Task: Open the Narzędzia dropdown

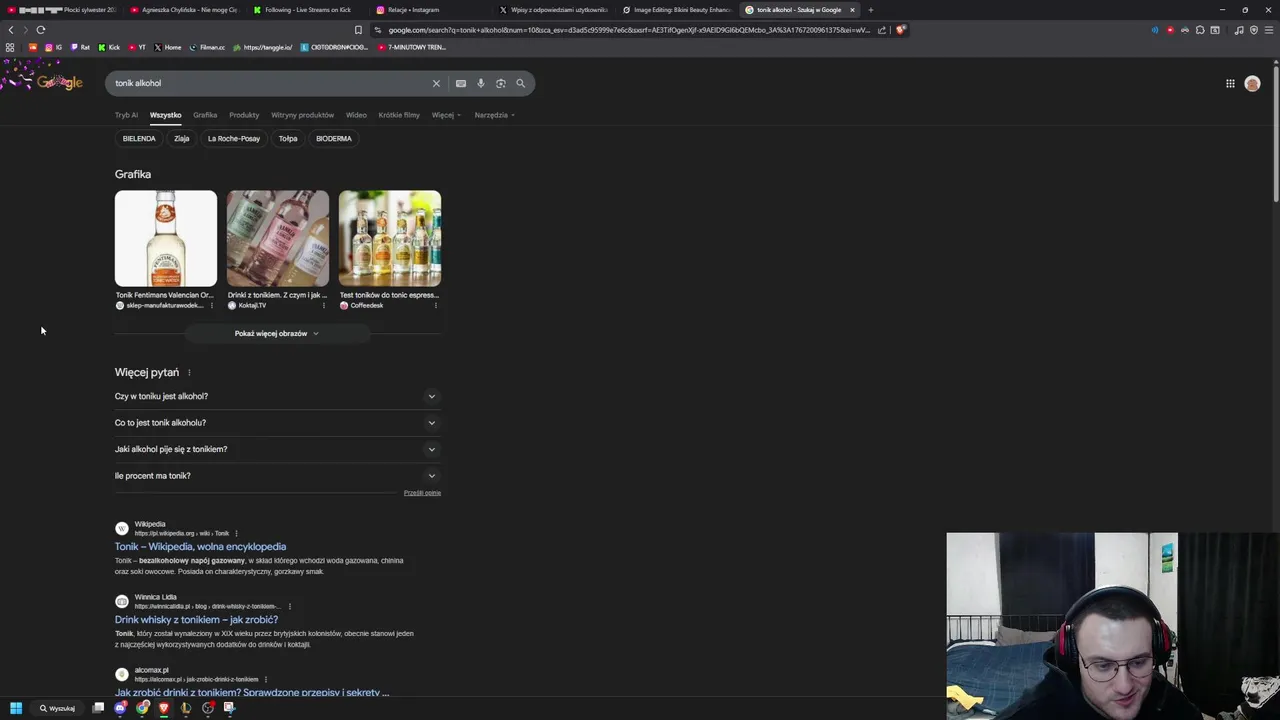Action: [494, 115]
